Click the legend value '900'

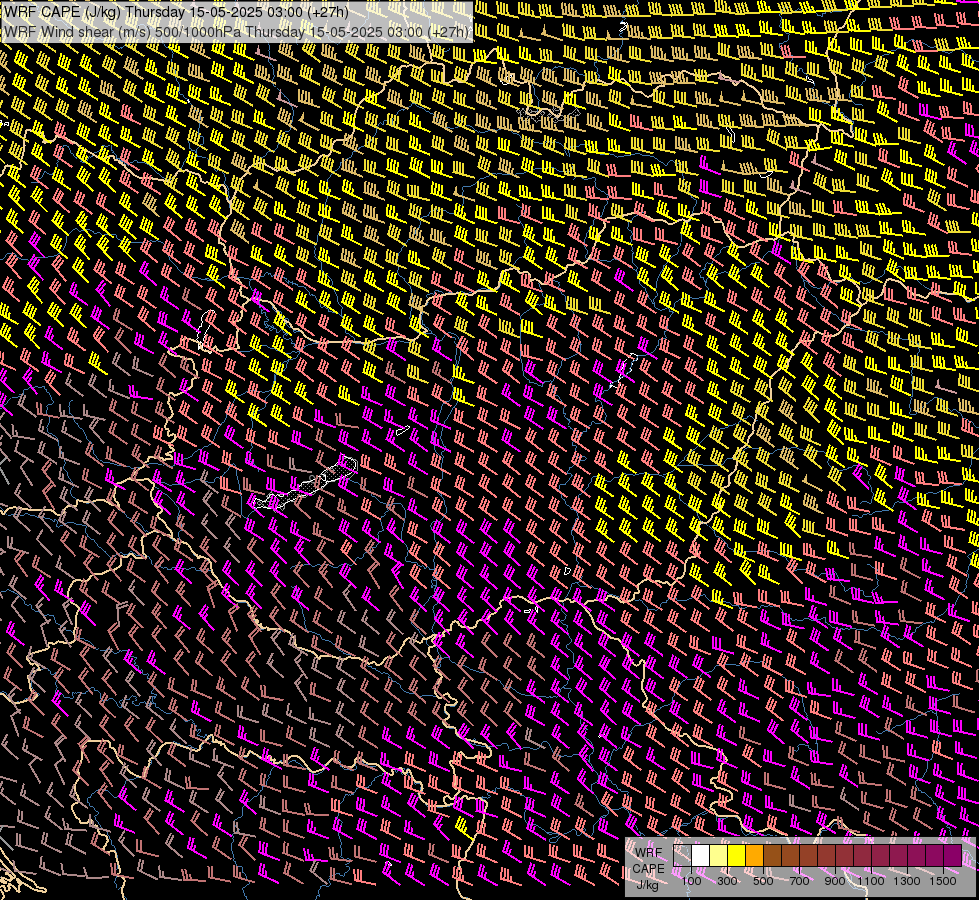[835, 881]
